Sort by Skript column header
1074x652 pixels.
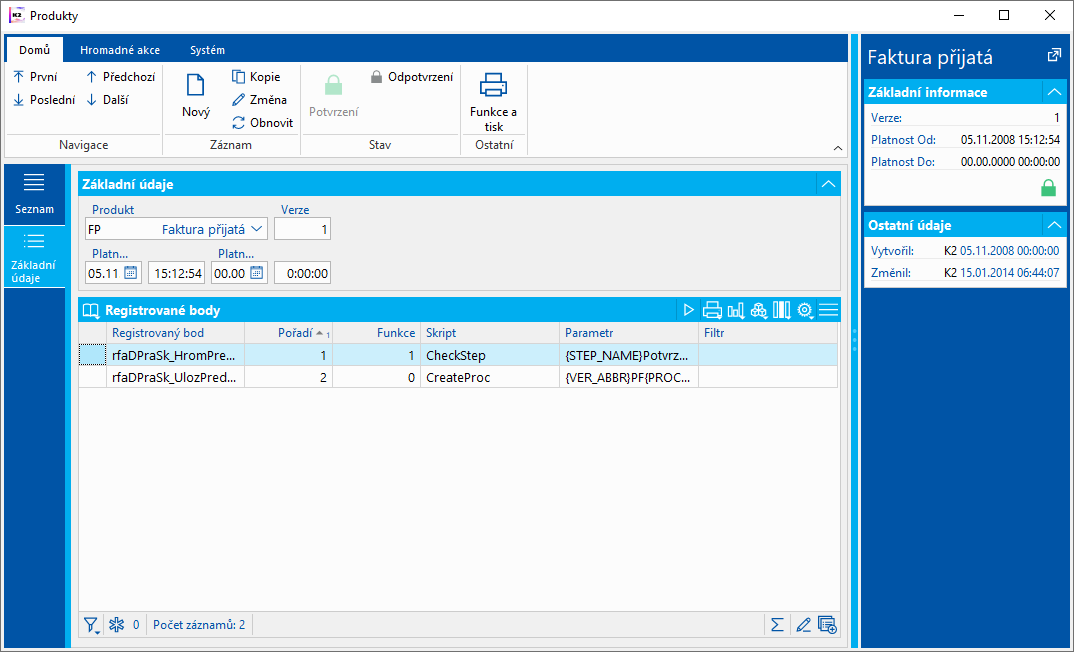point(490,333)
